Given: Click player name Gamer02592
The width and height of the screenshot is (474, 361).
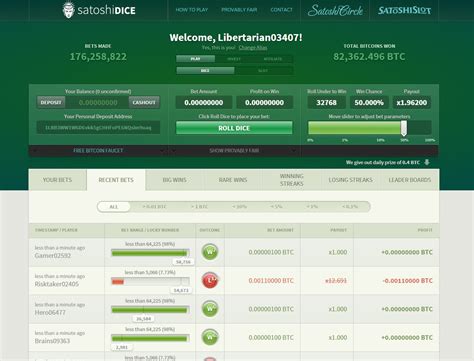Looking at the screenshot, I should coord(53,256).
